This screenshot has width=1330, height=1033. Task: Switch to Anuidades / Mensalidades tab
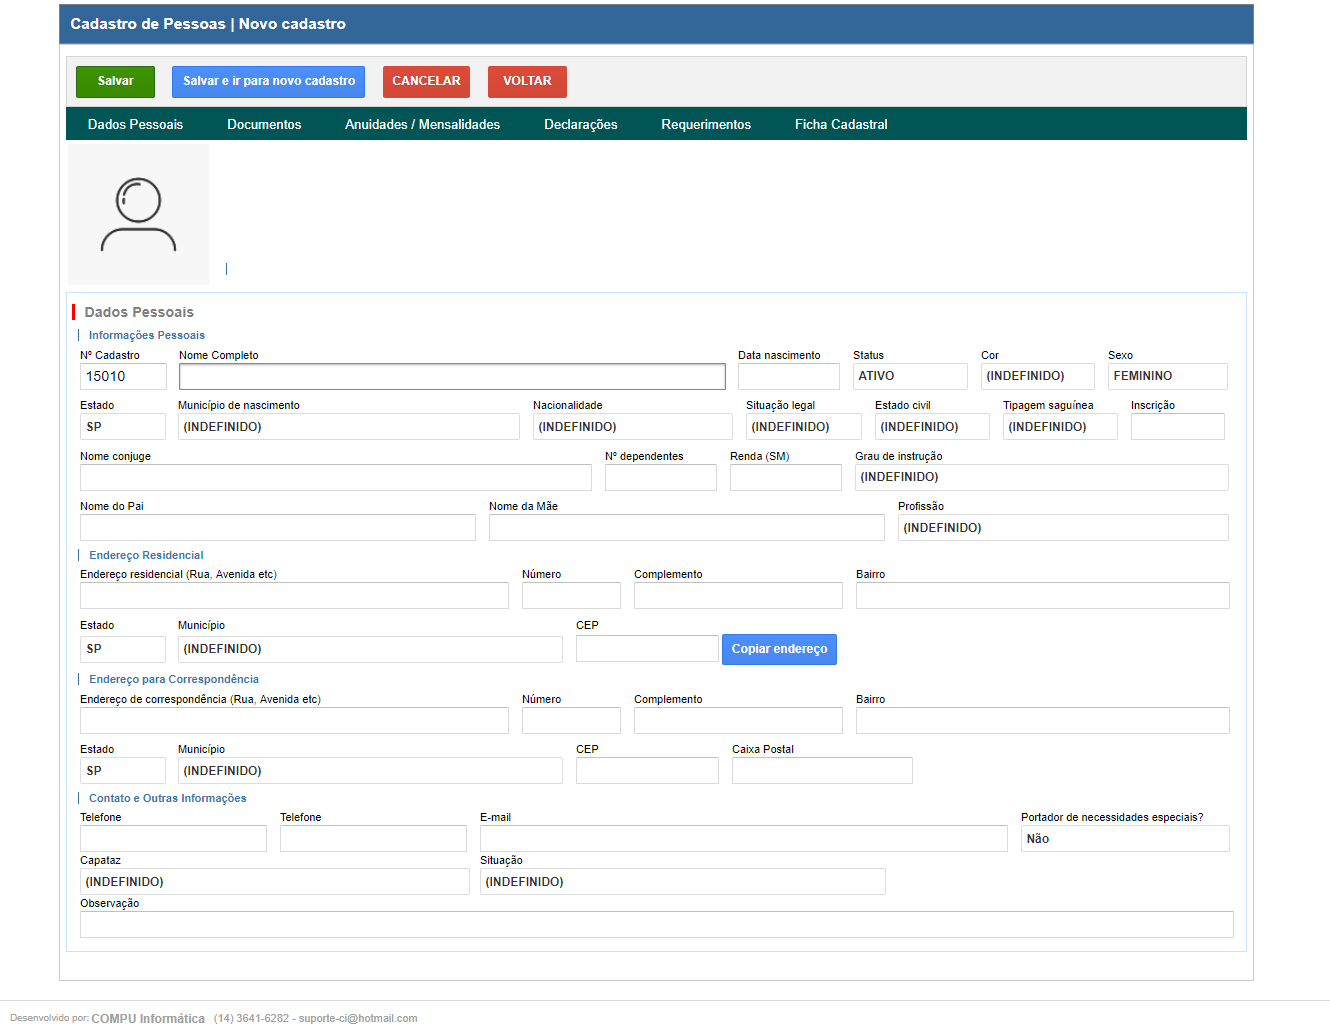click(422, 125)
